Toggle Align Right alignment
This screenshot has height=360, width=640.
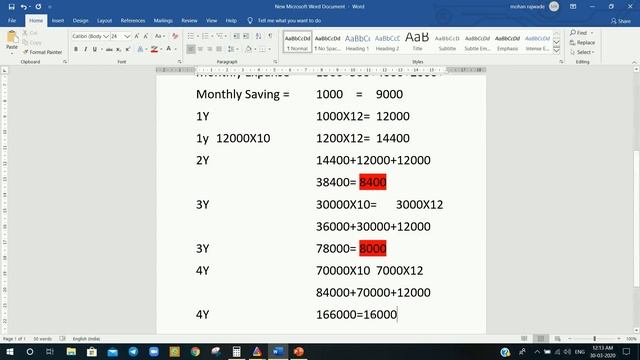click(210, 49)
